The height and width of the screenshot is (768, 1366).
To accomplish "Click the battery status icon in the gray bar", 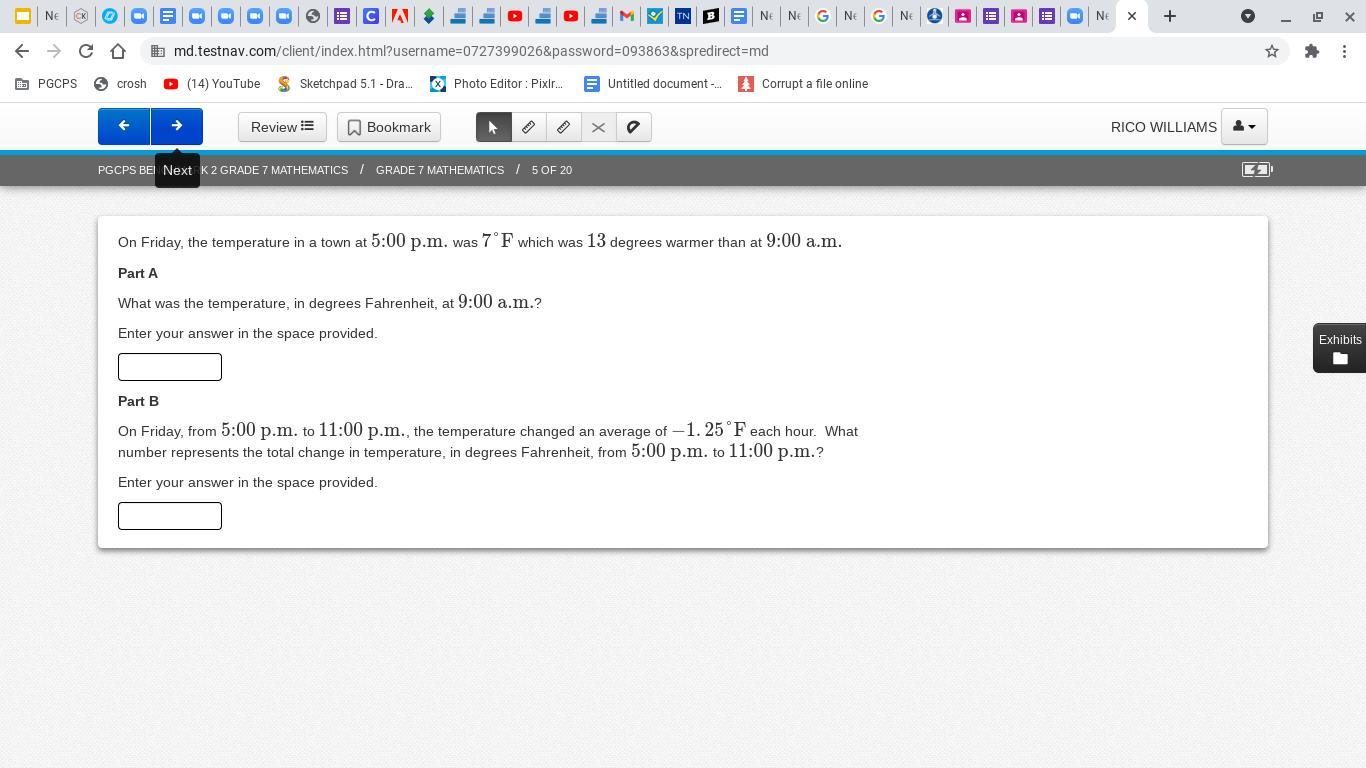I will (1257, 170).
